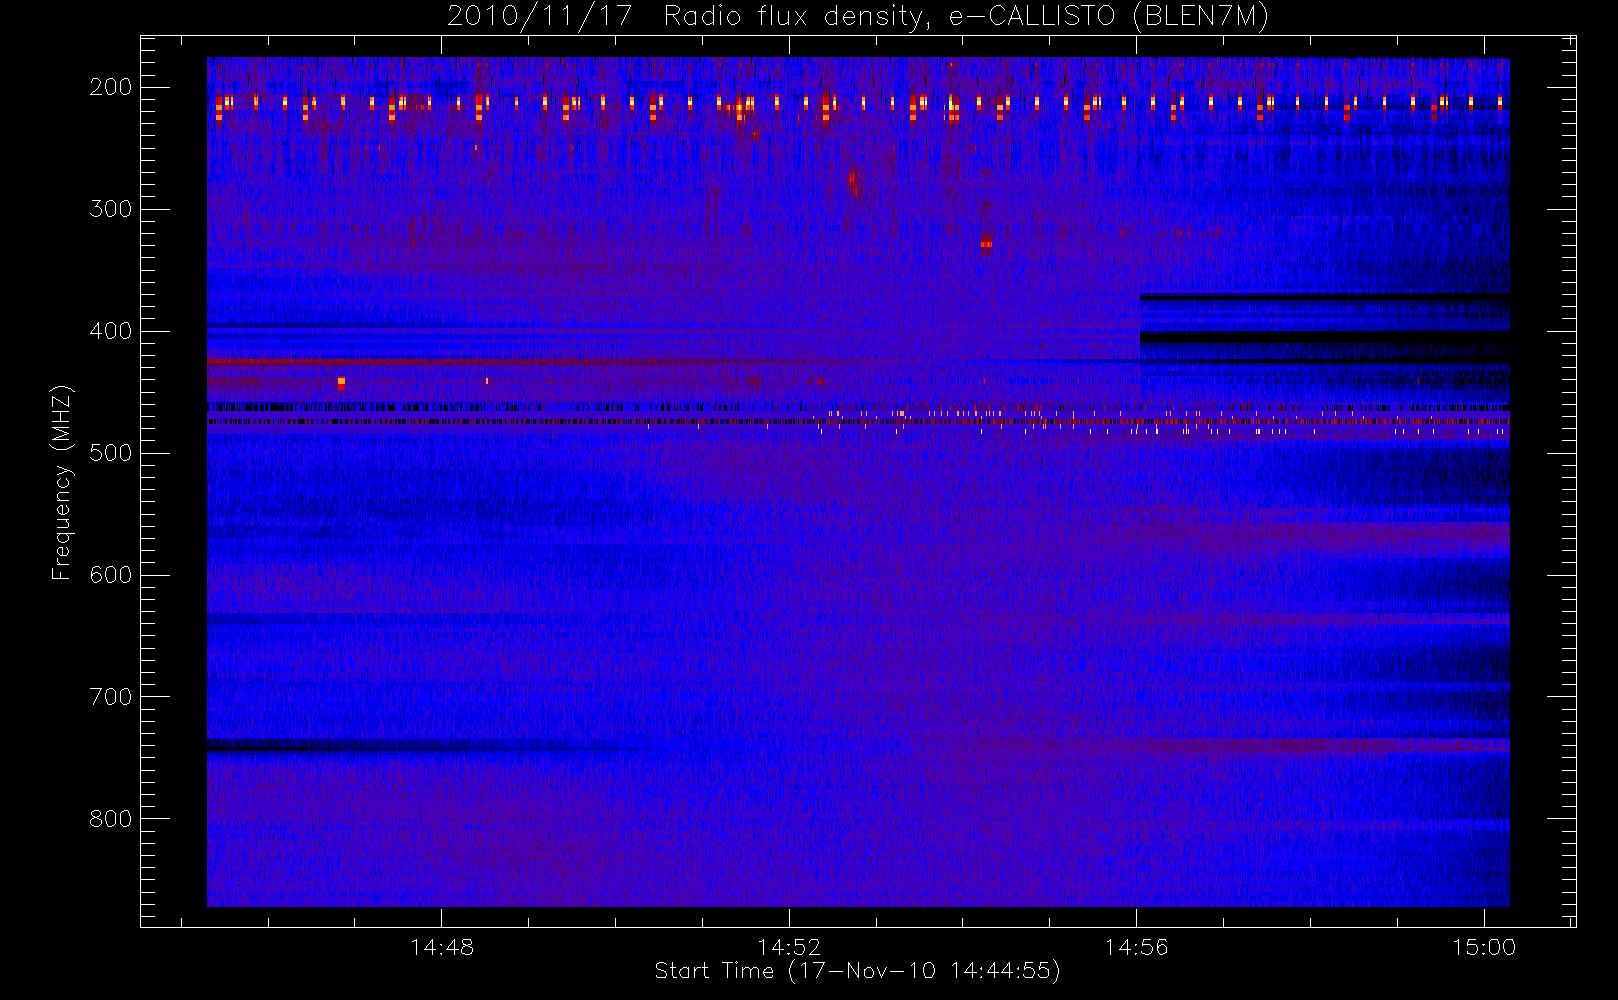Click the 500 frequency tick label

[111, 453]
